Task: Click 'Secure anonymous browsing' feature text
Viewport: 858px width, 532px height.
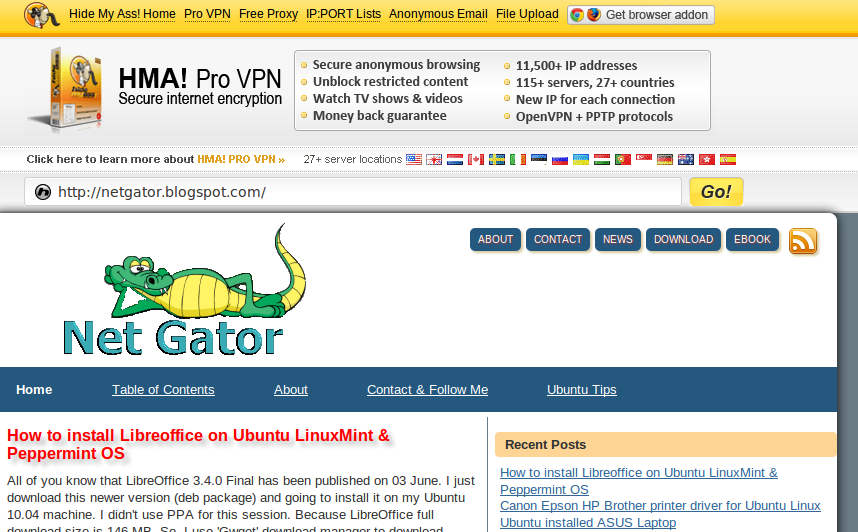Action: coord(396,65)
